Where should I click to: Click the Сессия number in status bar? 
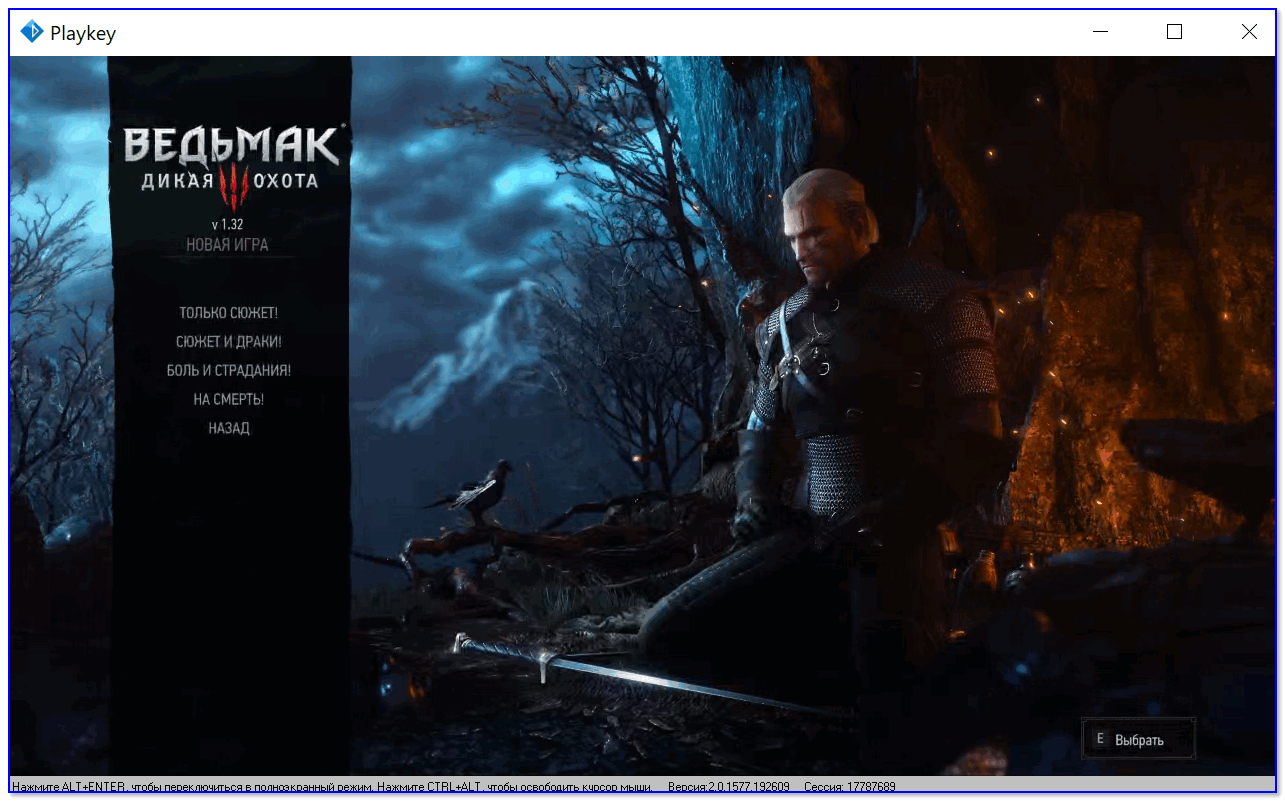[849, 787]
